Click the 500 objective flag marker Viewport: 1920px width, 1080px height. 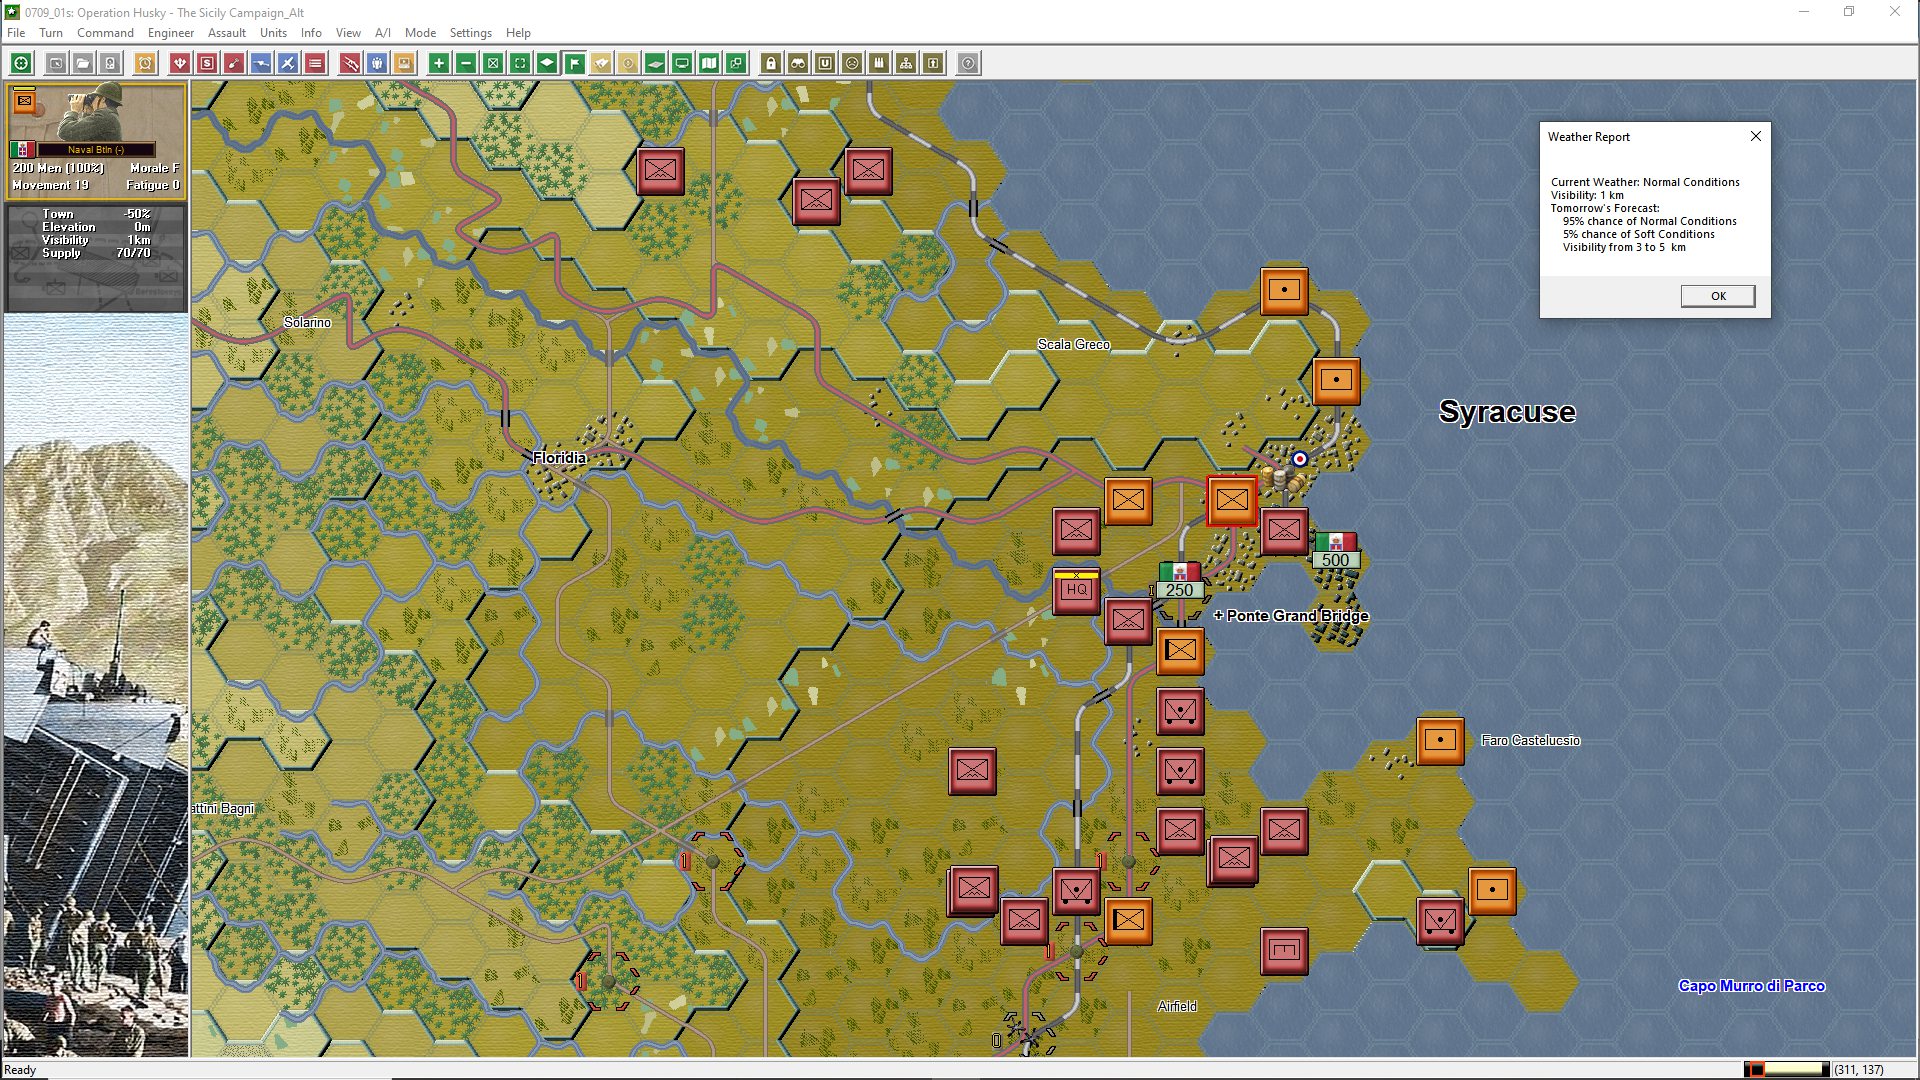coord(1336,551)
